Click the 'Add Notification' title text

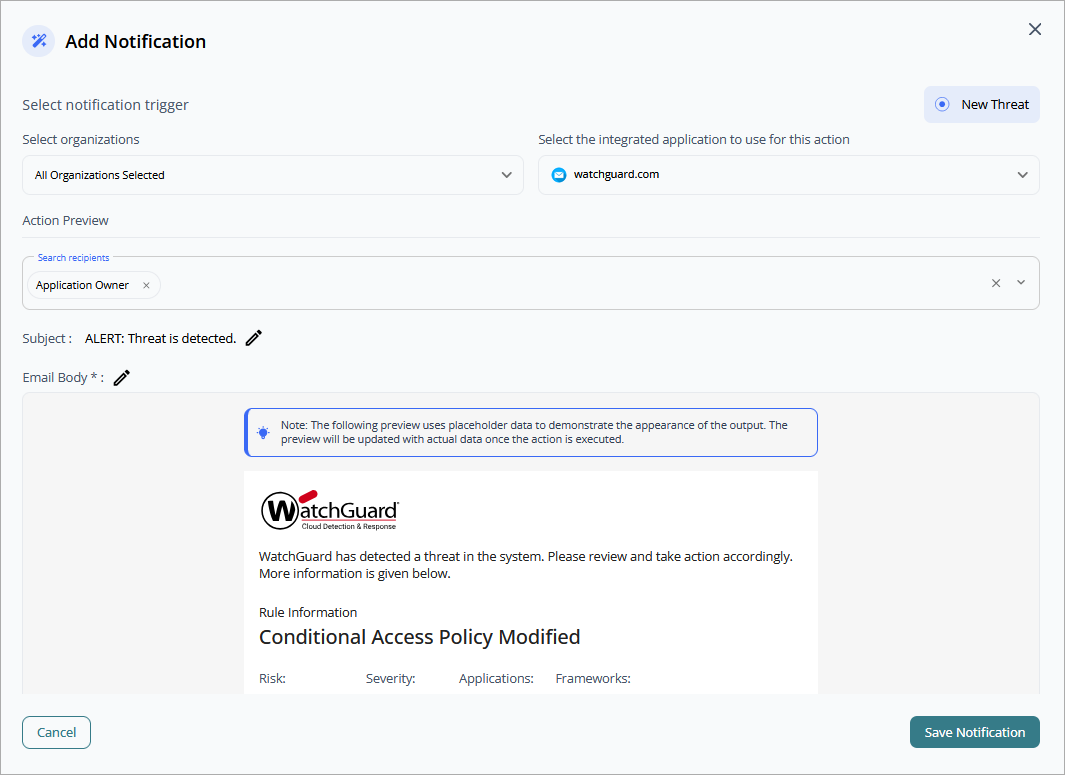point(136,41)
